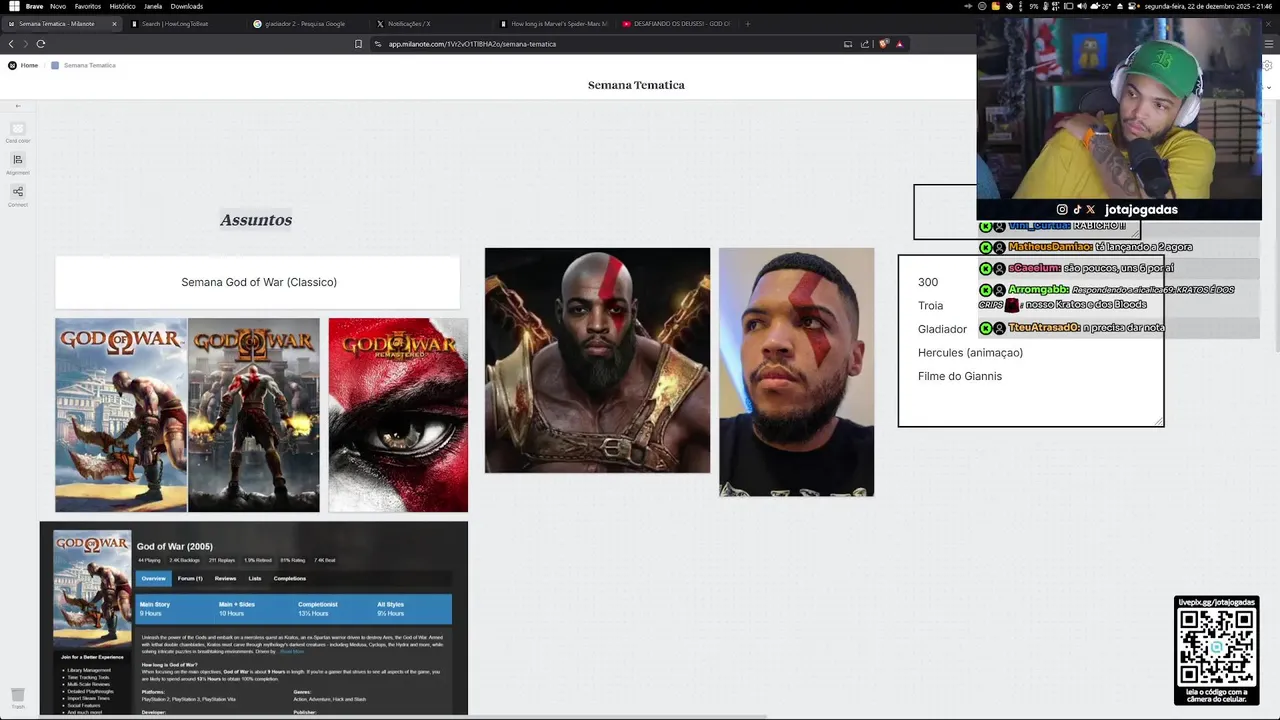Select the Connect tool
The height and width of the screenshot is (720, 1280).
[18, 195]
